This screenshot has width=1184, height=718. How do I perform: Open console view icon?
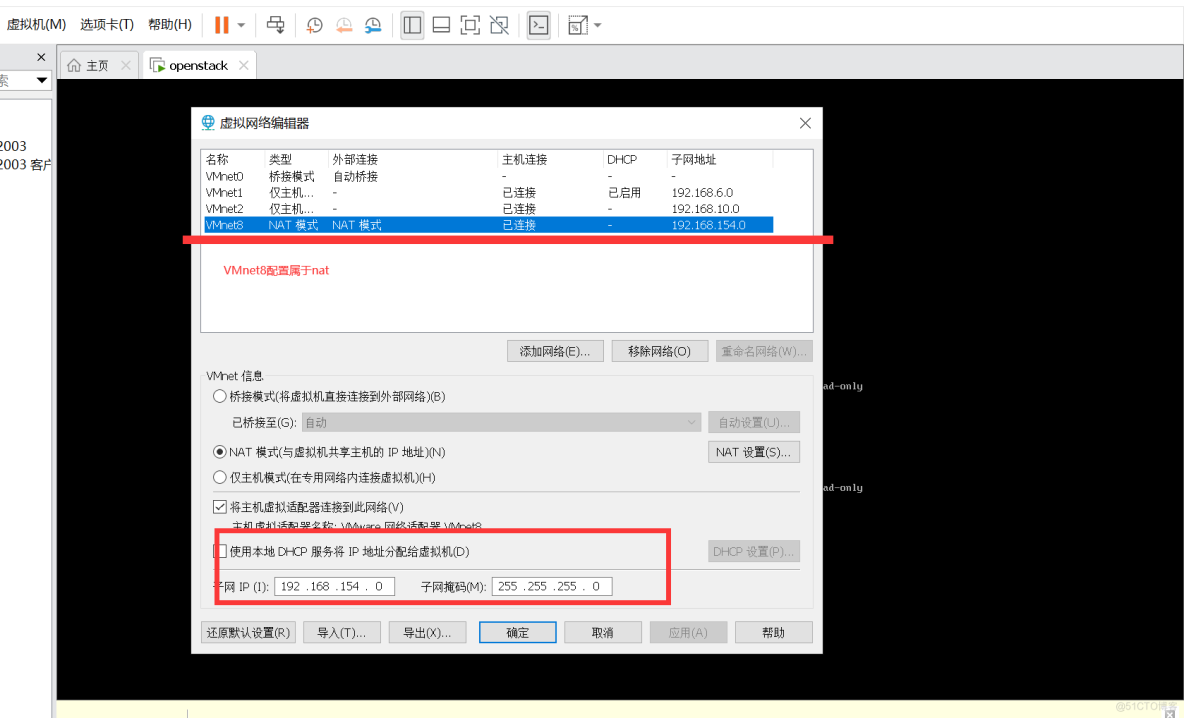538,25
